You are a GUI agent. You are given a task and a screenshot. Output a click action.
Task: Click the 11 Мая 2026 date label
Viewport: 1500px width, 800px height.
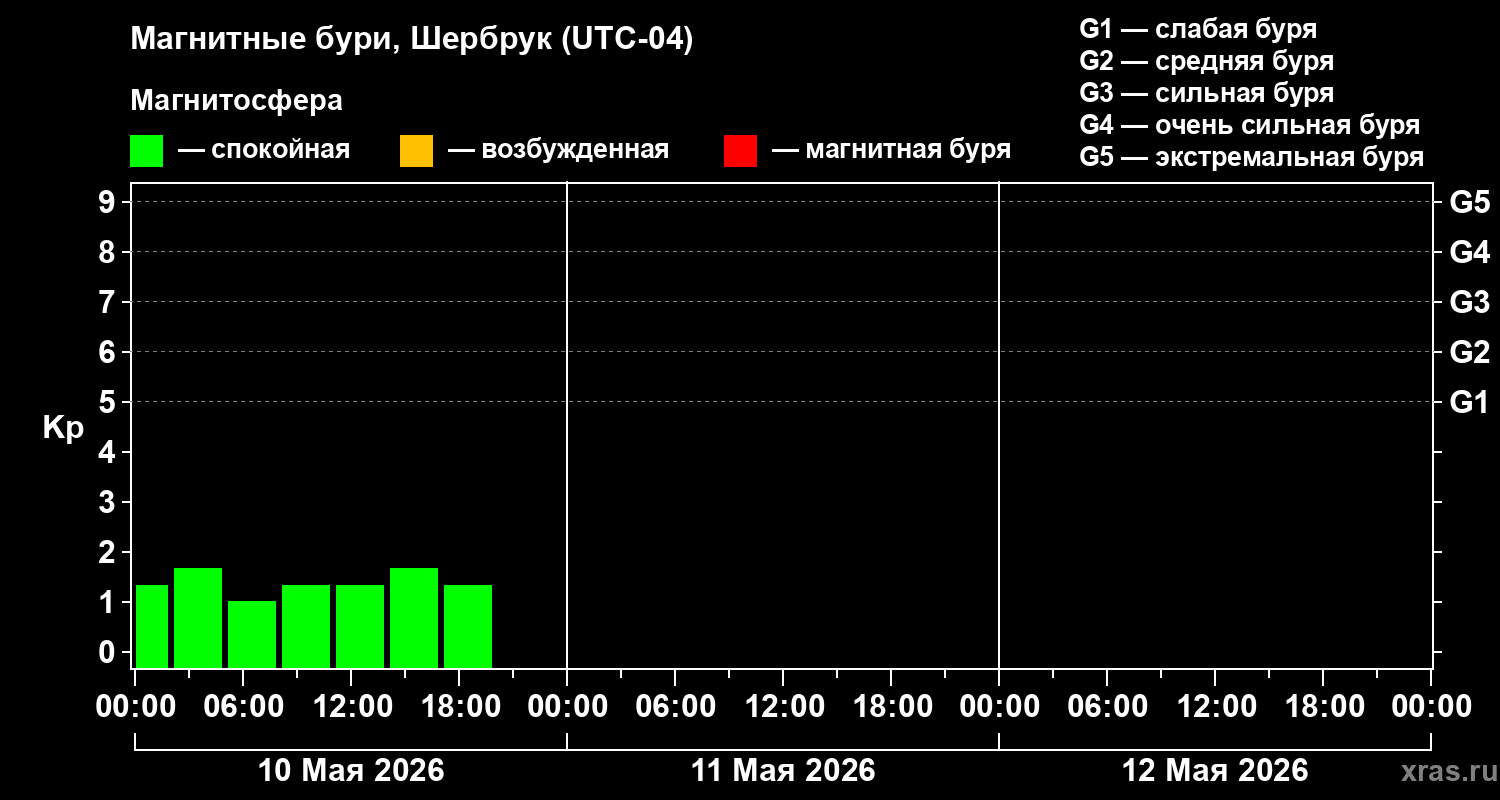[x=783, y=771]
